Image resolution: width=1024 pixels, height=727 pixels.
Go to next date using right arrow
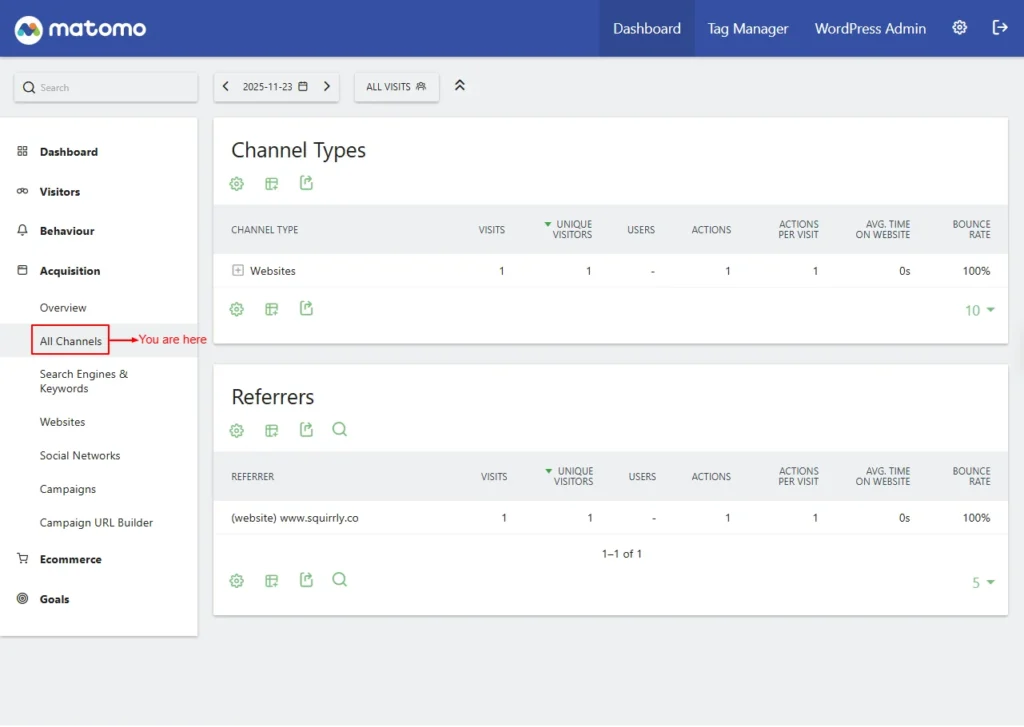pos(327,87)
